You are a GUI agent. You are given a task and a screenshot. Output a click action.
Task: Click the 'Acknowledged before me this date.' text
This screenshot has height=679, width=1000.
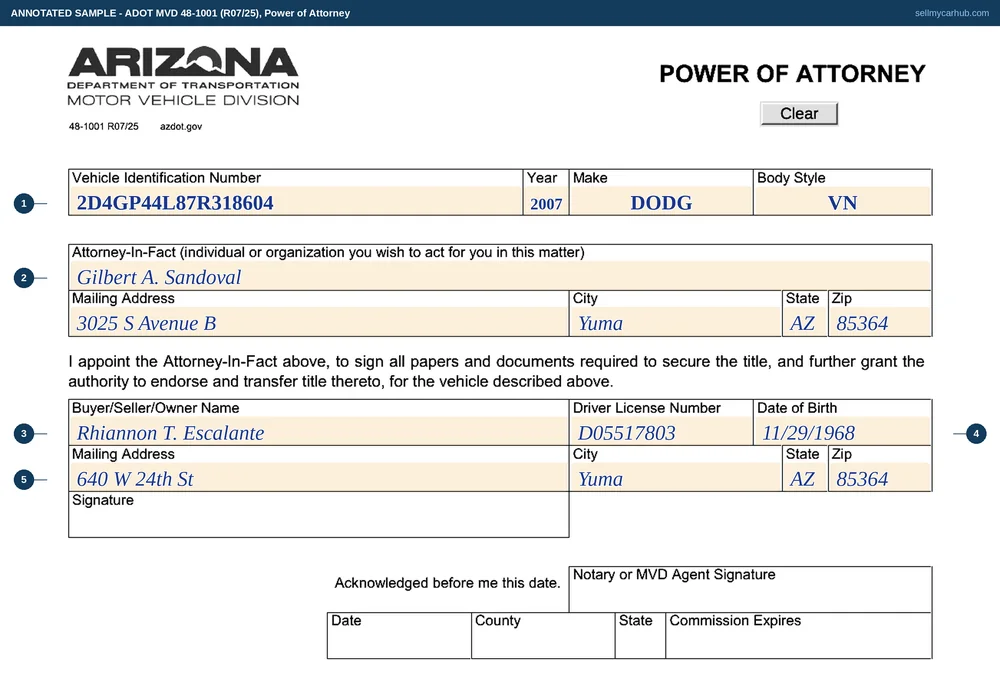447,583
